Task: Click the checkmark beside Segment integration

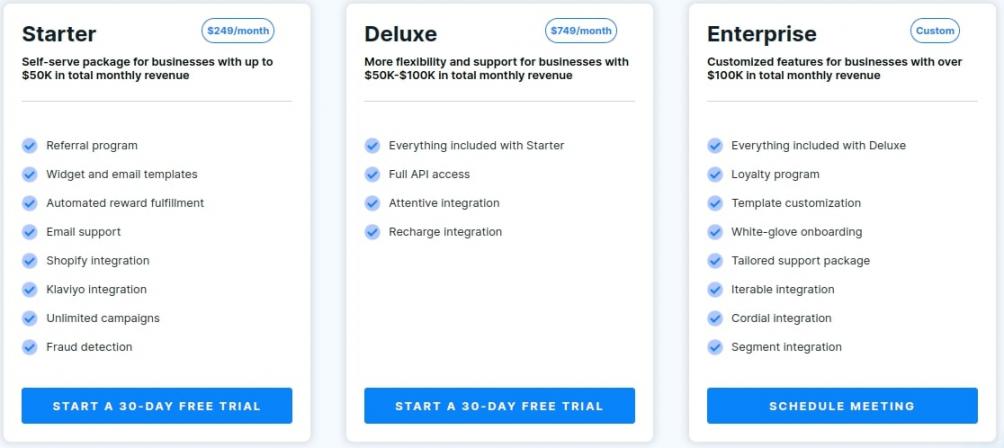Action: pos(715,347)
